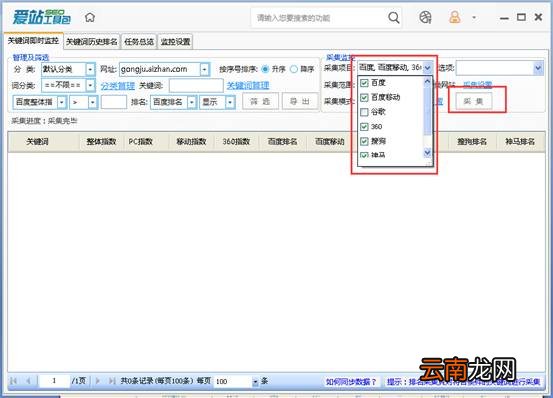Open the orange user account icon
Viewport: 553px width, 398px height.
455,17
